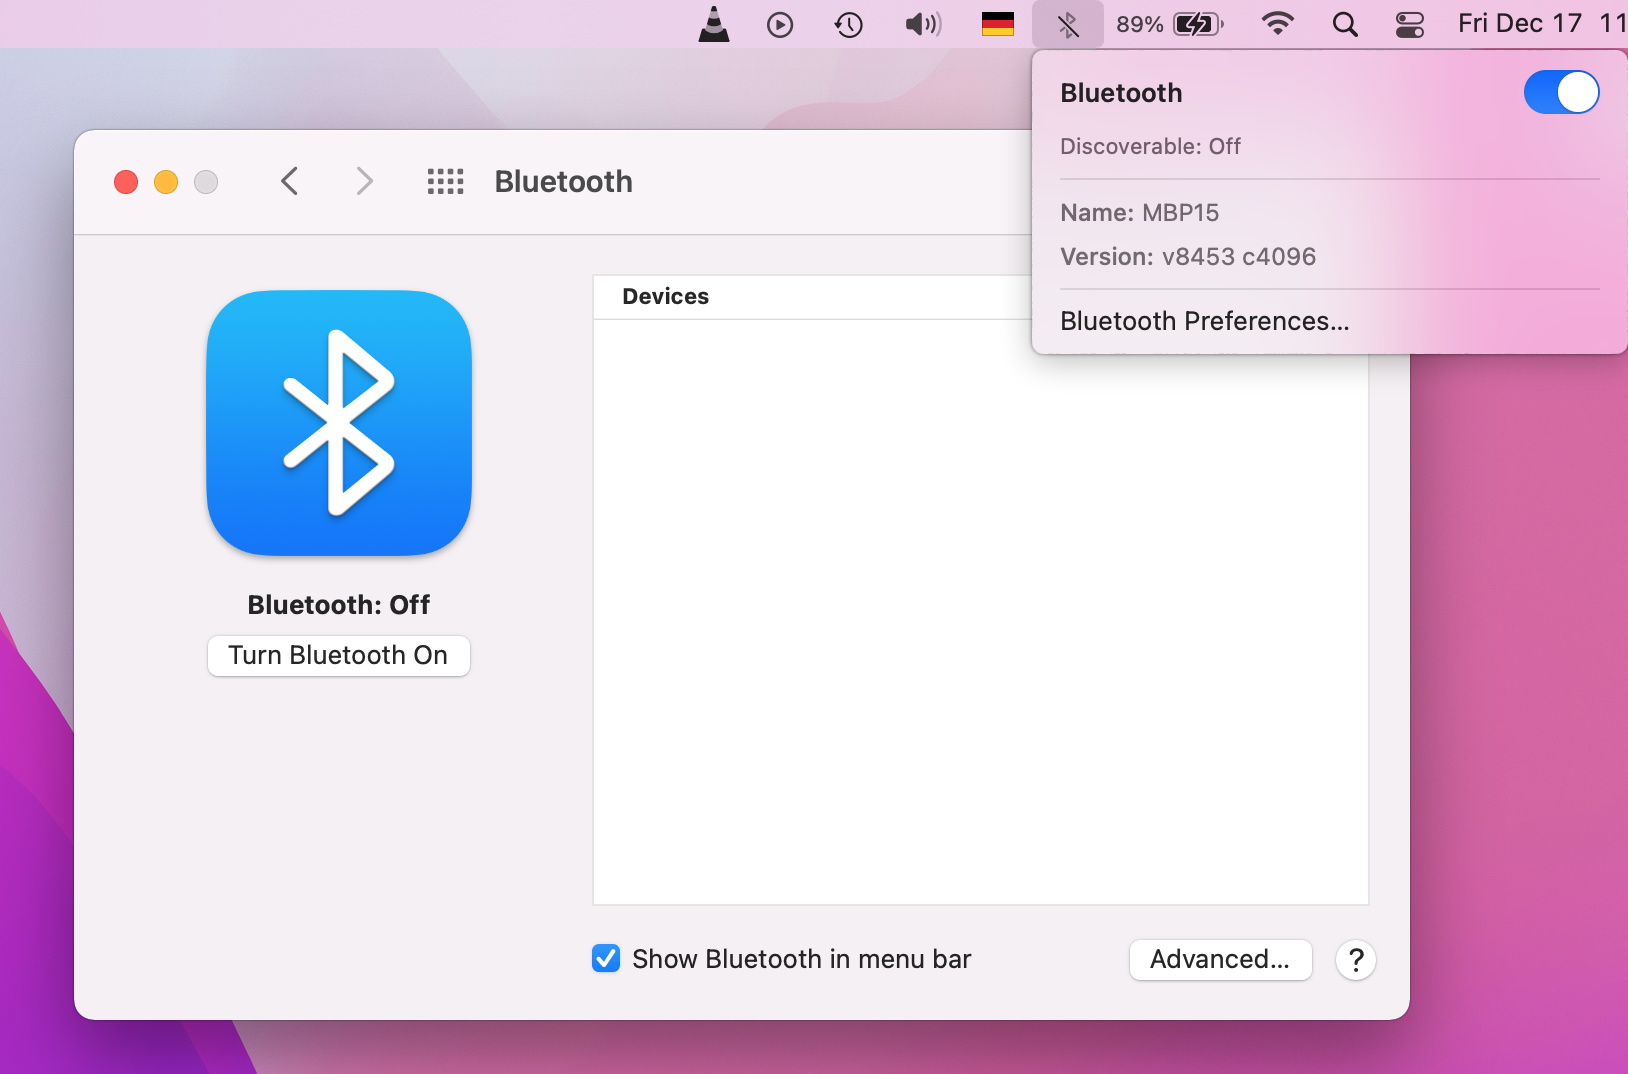Click the Version: v8453 c4096 entry
The height and width of the screenshot is (1074, 1628).
pos(1188,257)
